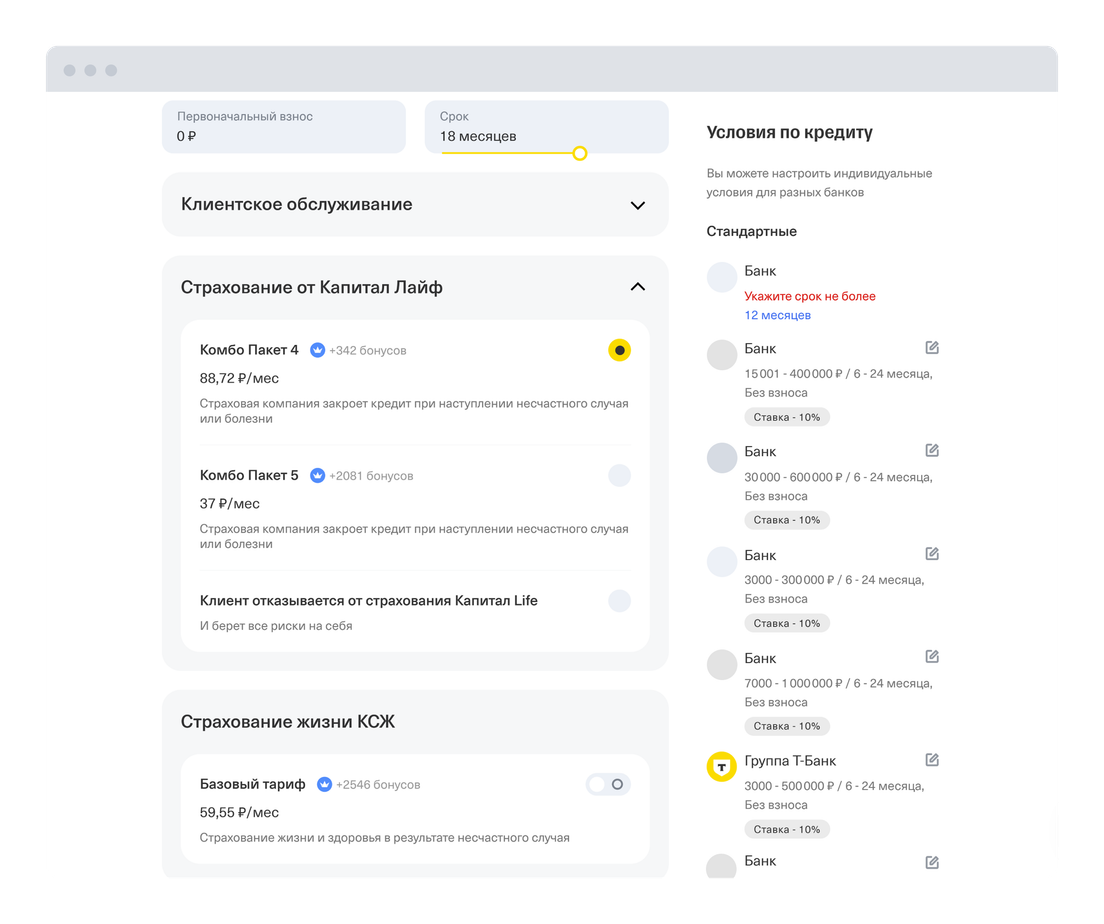Click bonus crown icon beside Комбо Пакет 4
The width and height of the screenshot is (1104, 924).
[x=317, y=350]
